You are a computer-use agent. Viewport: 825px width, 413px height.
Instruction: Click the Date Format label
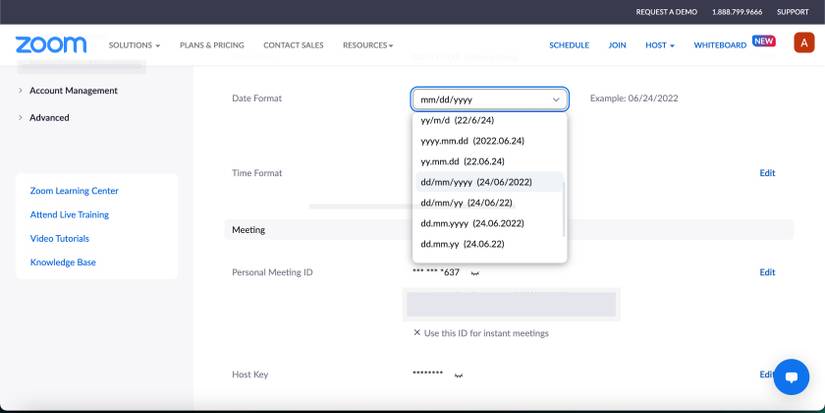pyautogui.click(x=257, y=98)
